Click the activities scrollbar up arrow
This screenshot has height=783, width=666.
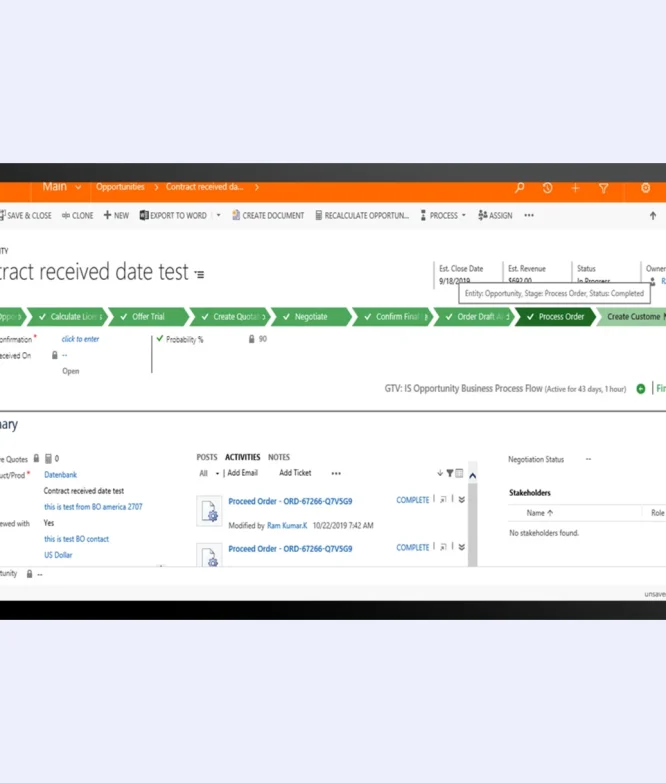(x=472, y=475)
